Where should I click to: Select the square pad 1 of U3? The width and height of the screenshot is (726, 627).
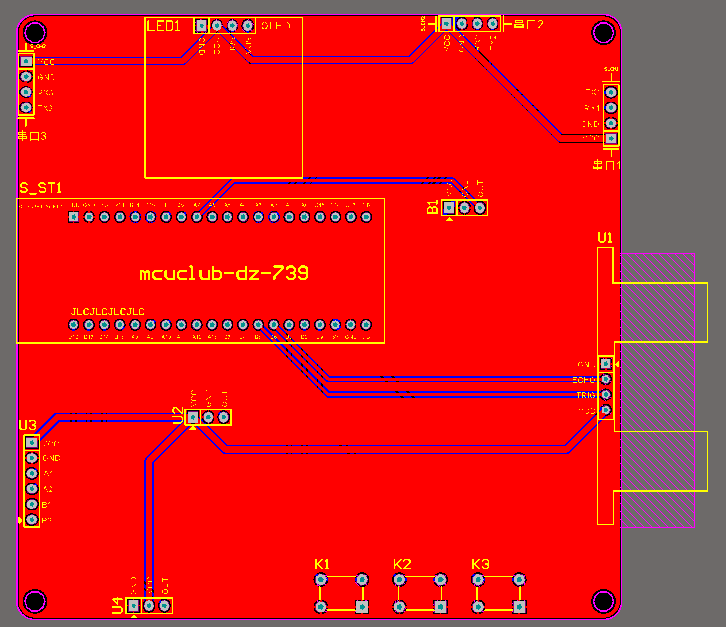click(31, 442)
